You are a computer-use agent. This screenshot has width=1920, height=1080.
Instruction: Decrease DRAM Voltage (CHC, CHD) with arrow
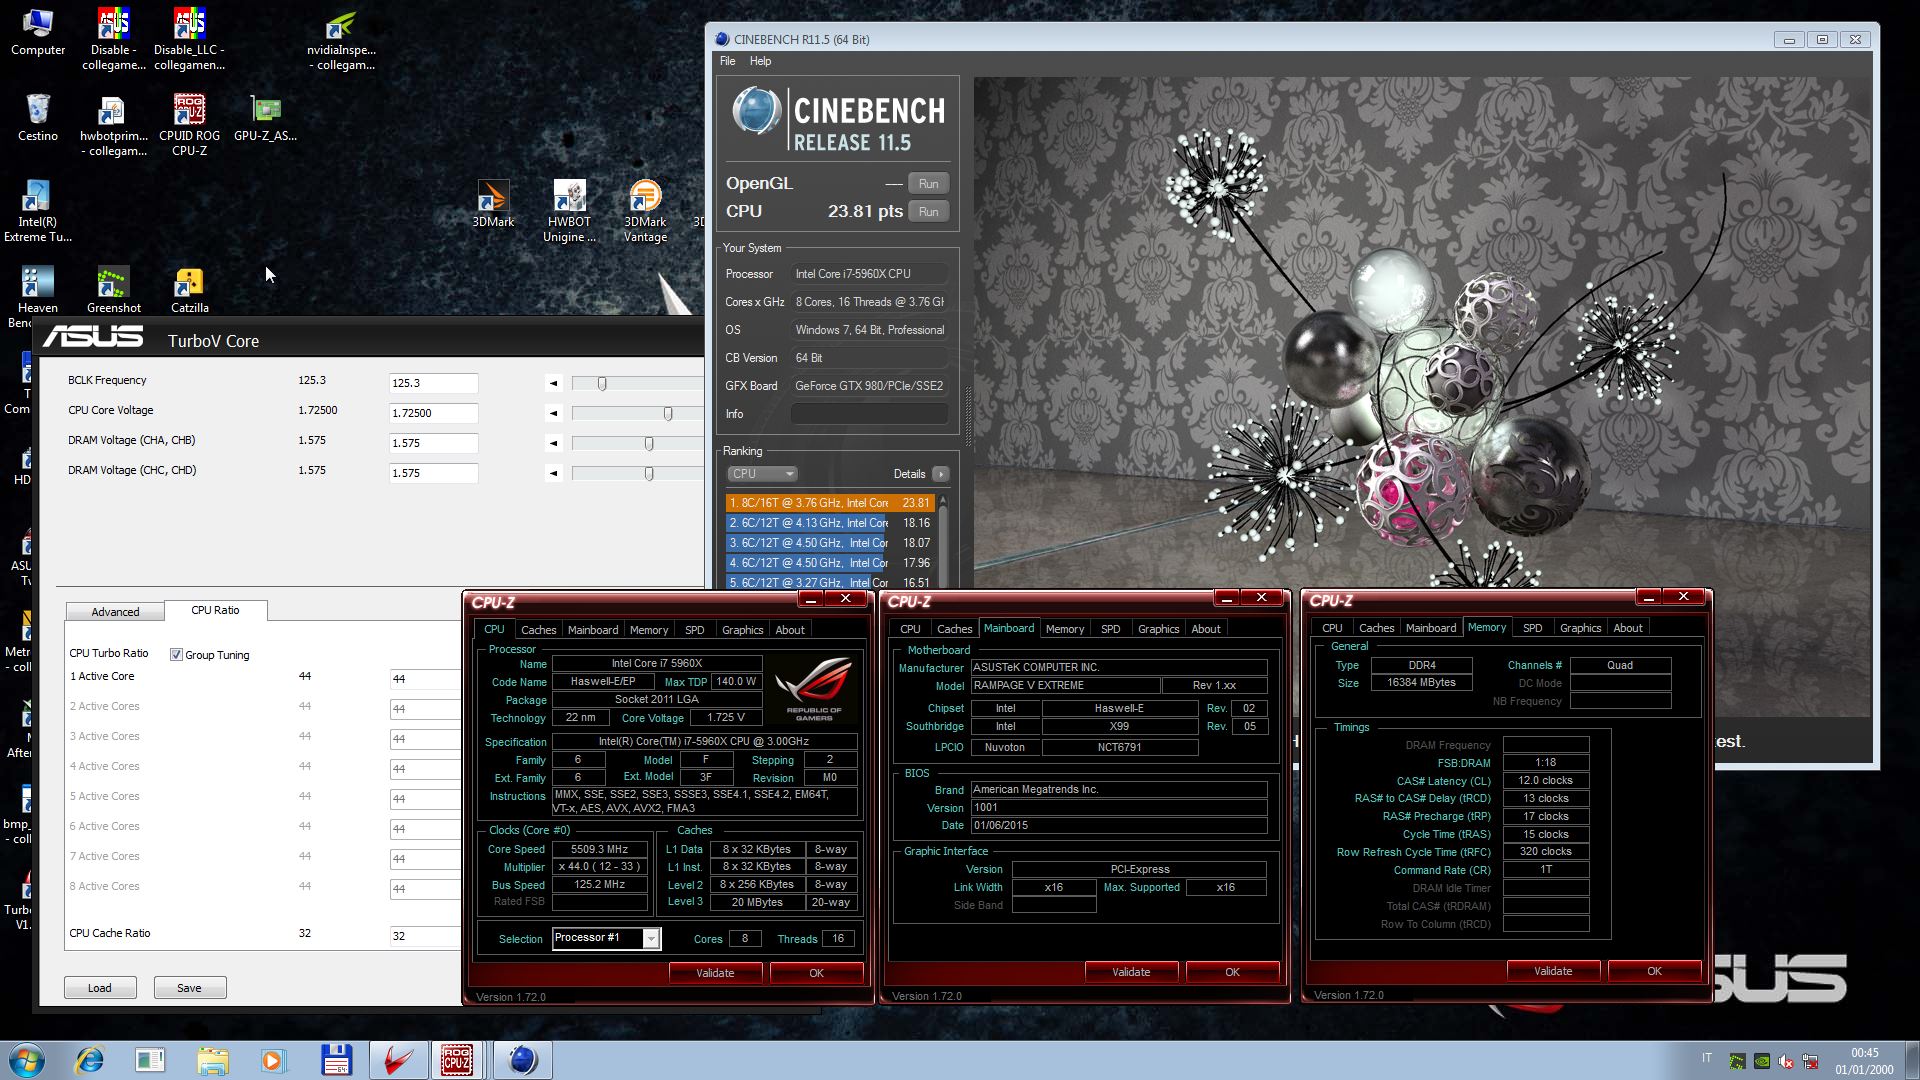[x=553, y=473]
